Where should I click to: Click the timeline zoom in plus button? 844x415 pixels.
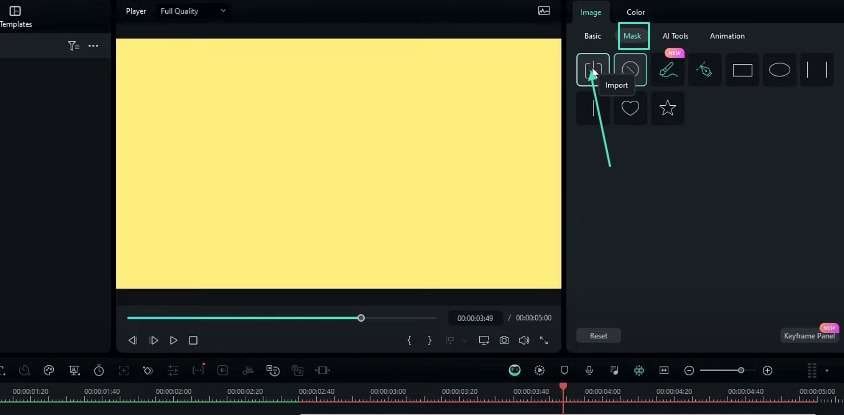pyautogui.click(x=768, y=370)
